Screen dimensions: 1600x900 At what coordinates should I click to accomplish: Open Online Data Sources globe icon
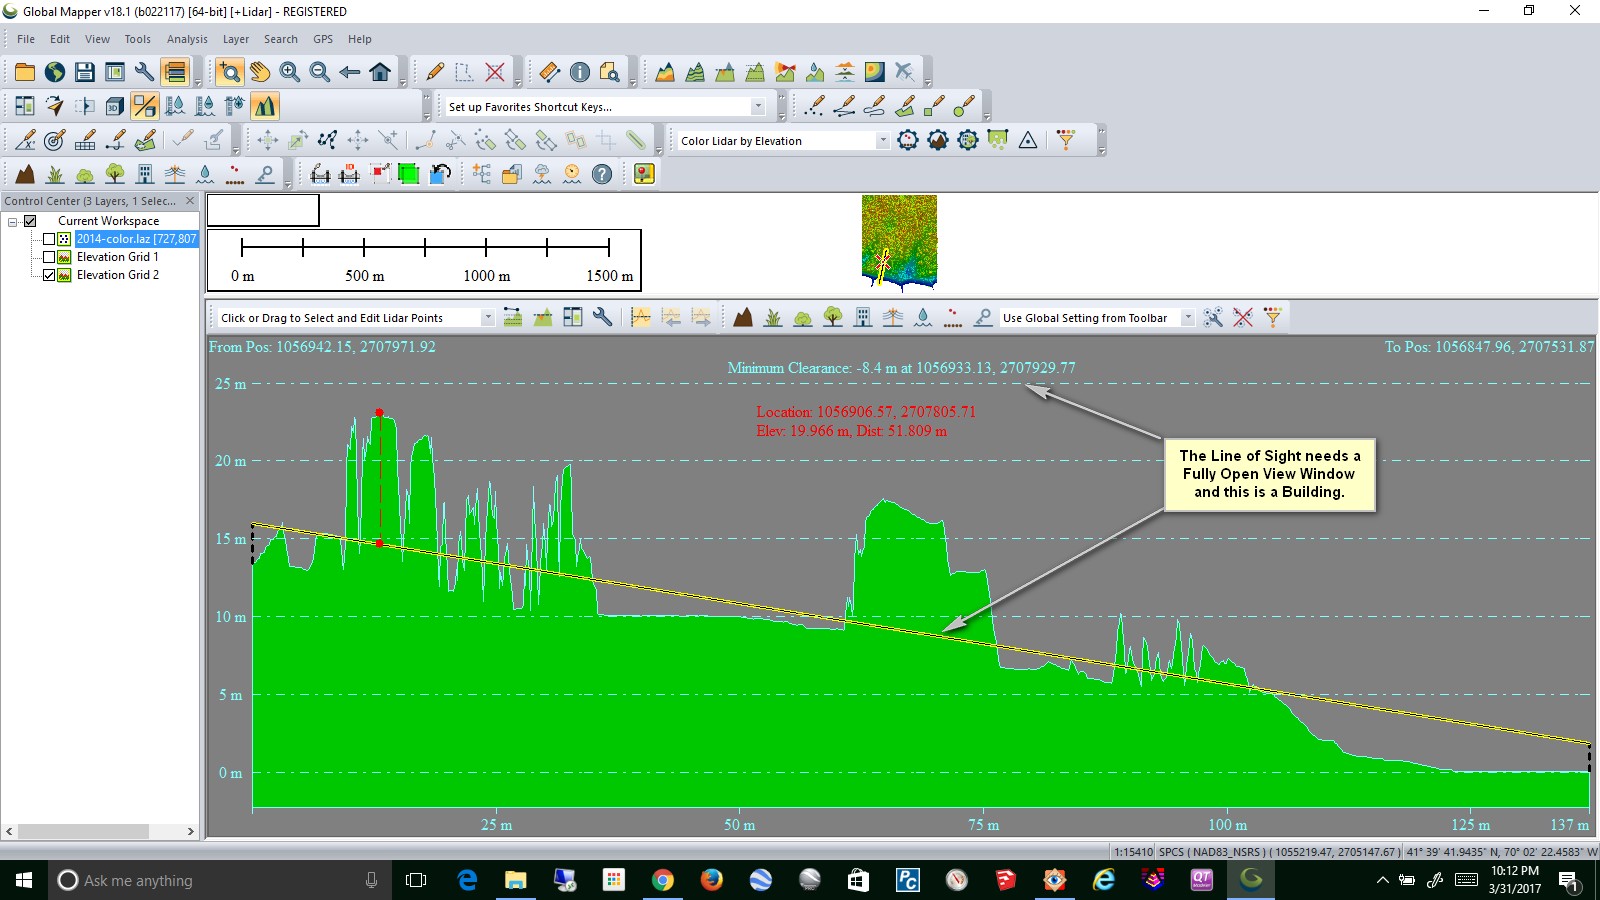pyautogui.click(x=55, y=72)
